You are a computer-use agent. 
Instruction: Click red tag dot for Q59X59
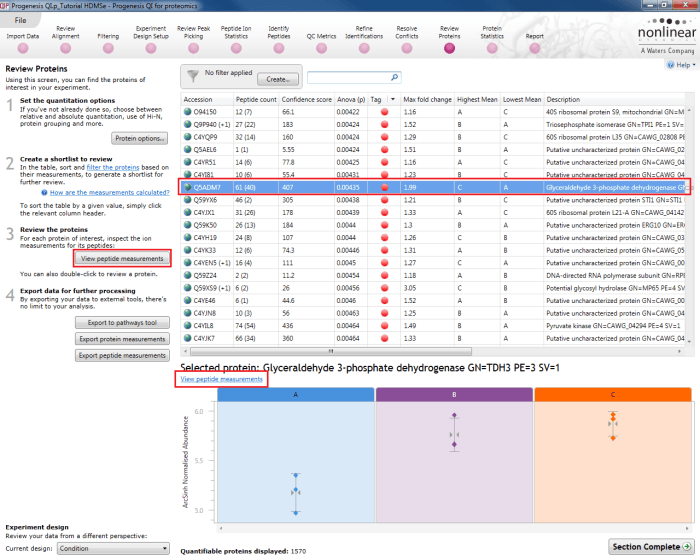384,288
